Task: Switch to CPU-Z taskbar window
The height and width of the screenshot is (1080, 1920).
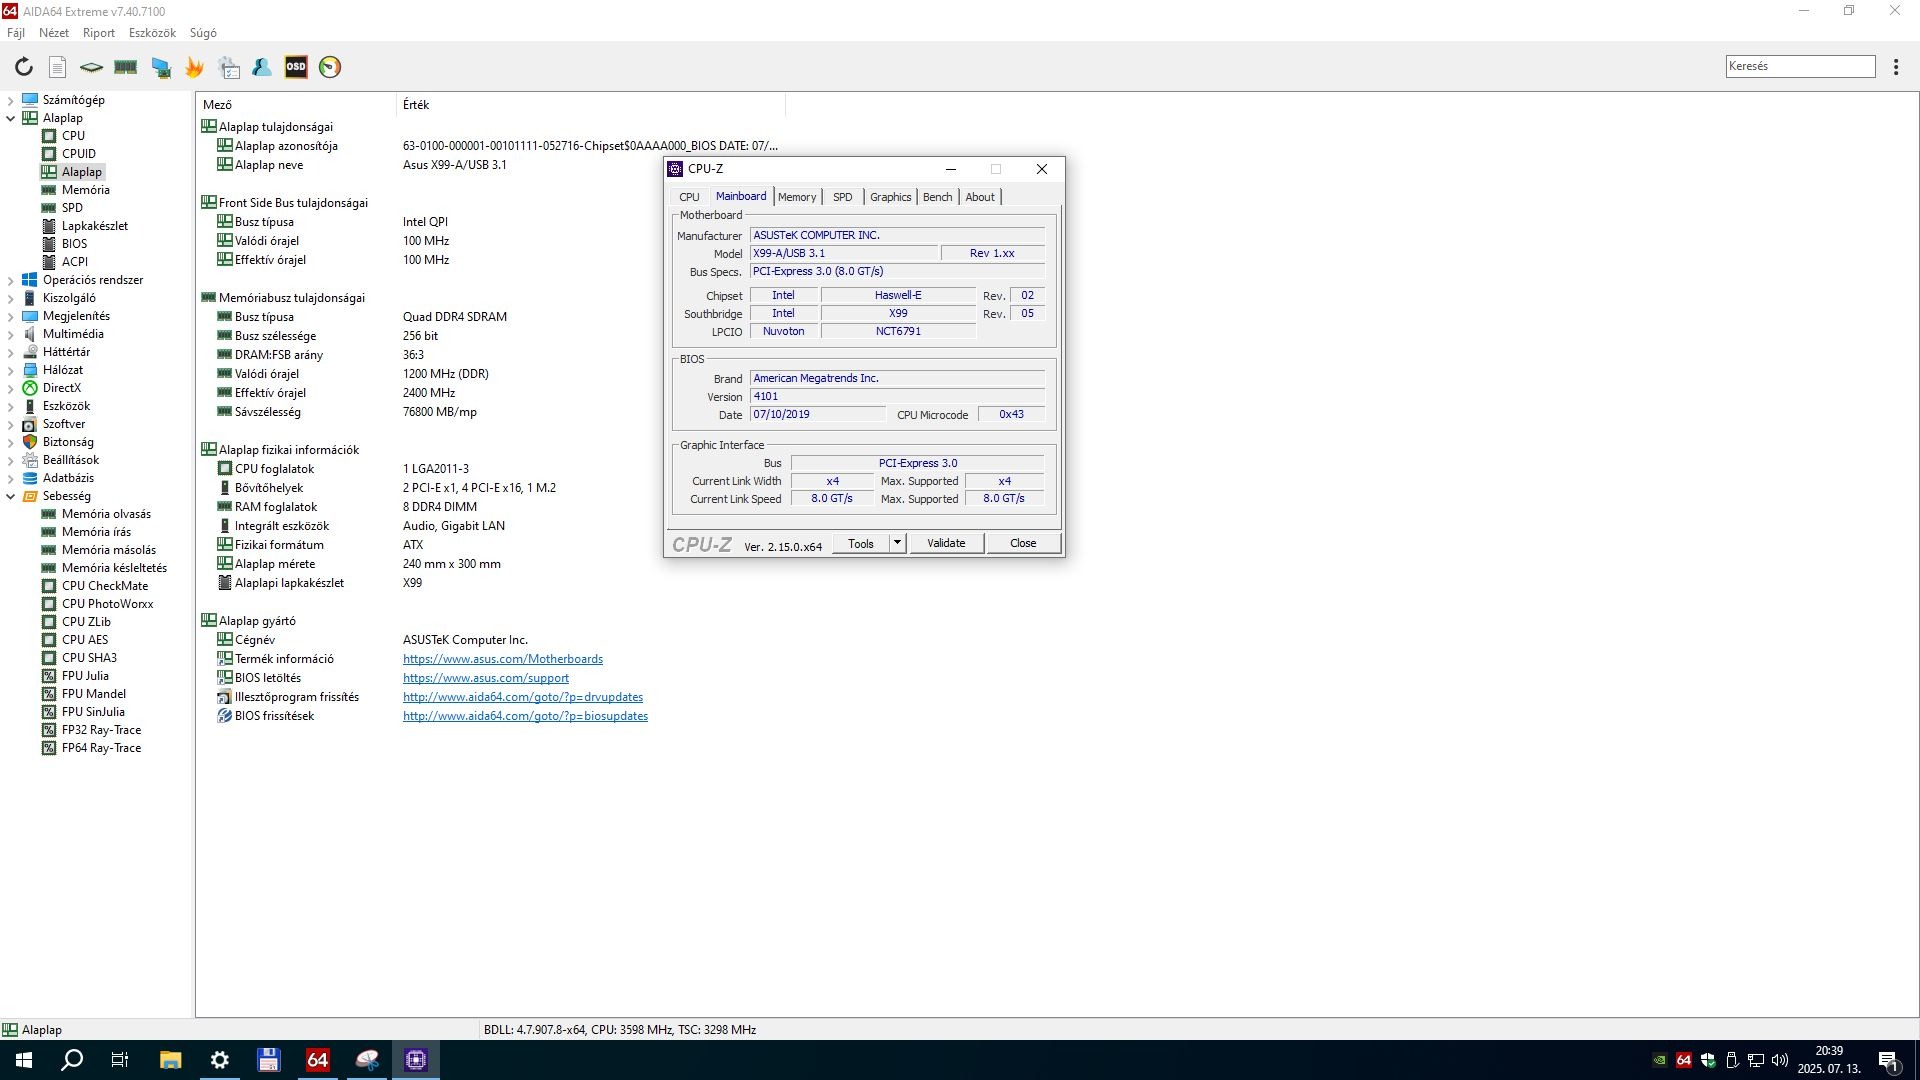Action: 416,1060
